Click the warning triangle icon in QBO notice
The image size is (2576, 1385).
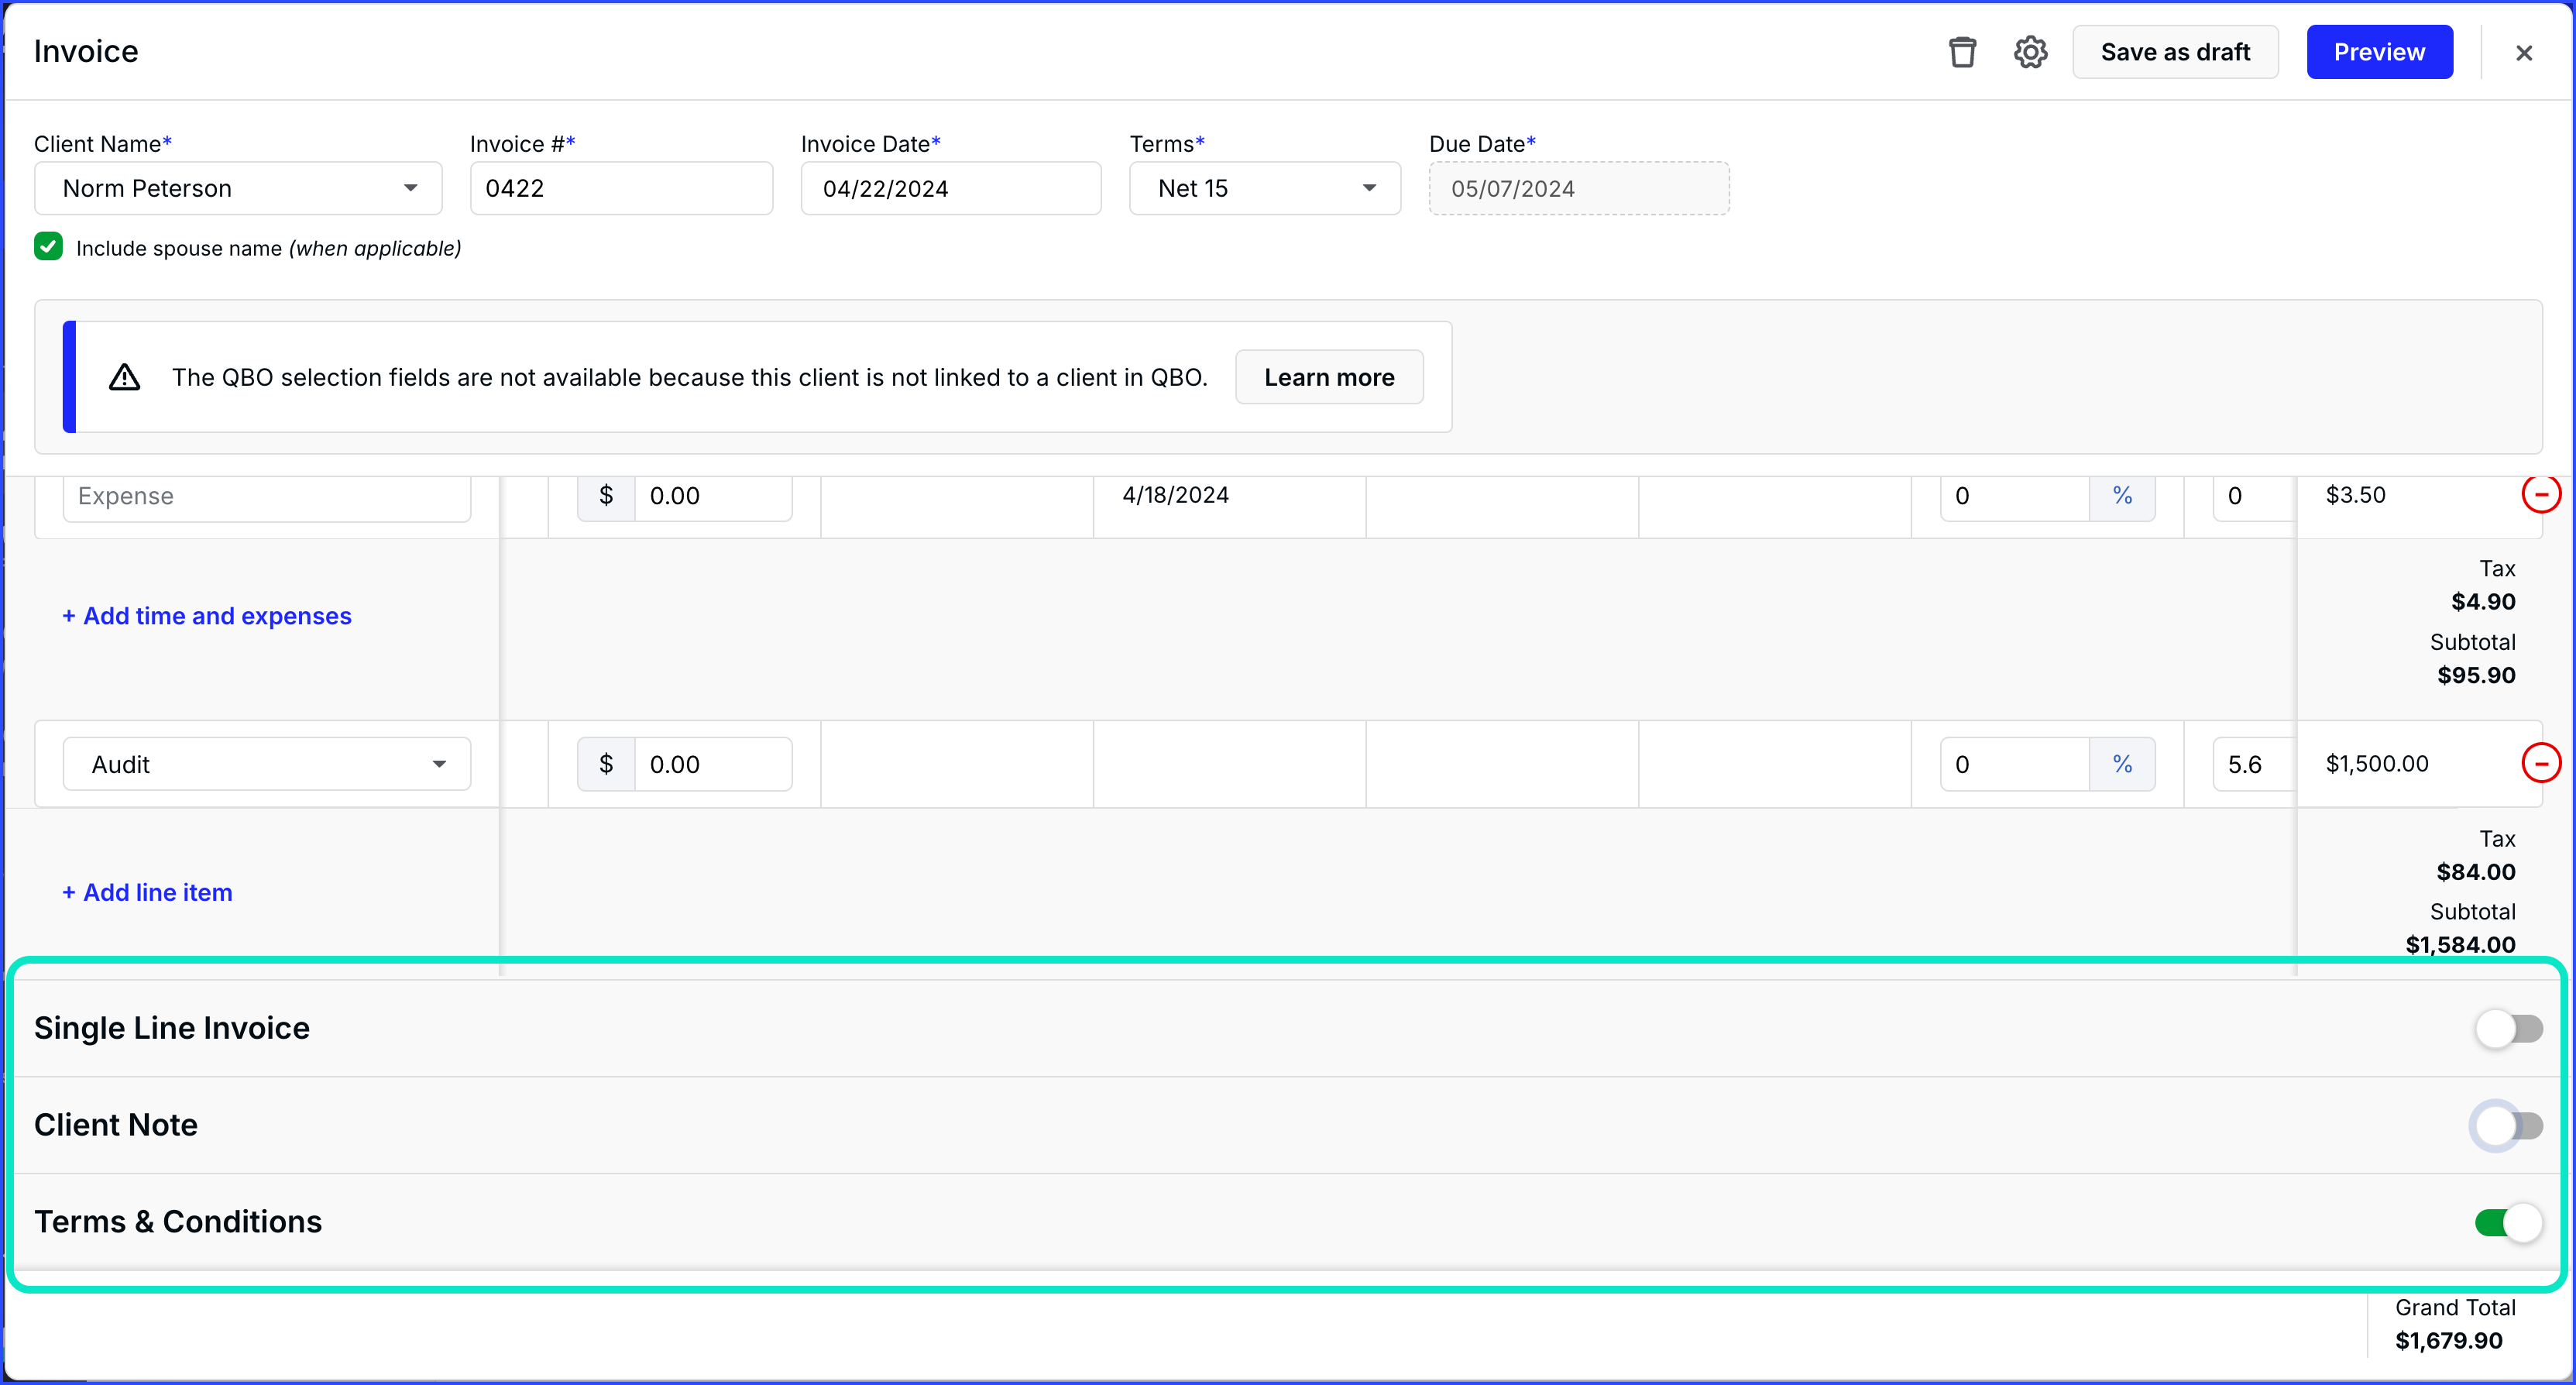[x=124, y=377]
